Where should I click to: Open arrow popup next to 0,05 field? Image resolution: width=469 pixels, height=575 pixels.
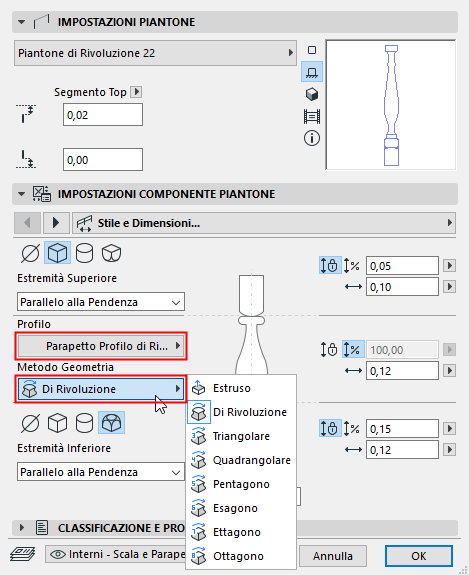pos(449,265)
